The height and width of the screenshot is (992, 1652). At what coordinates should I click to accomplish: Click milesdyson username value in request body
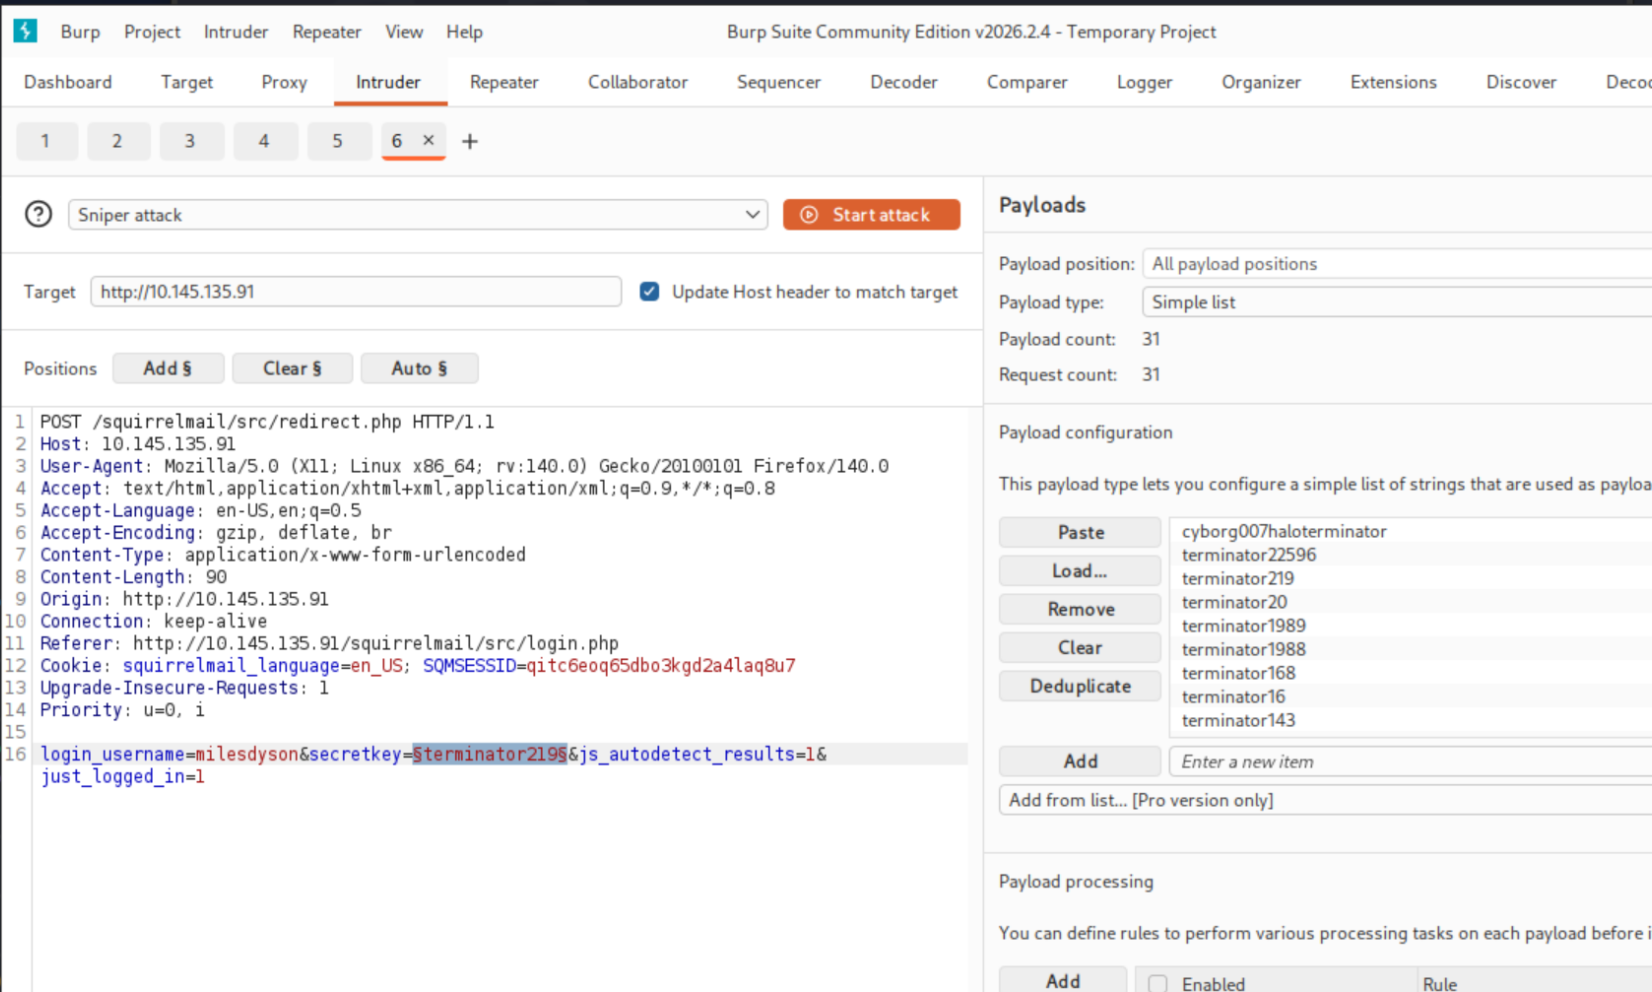[247, 754]
